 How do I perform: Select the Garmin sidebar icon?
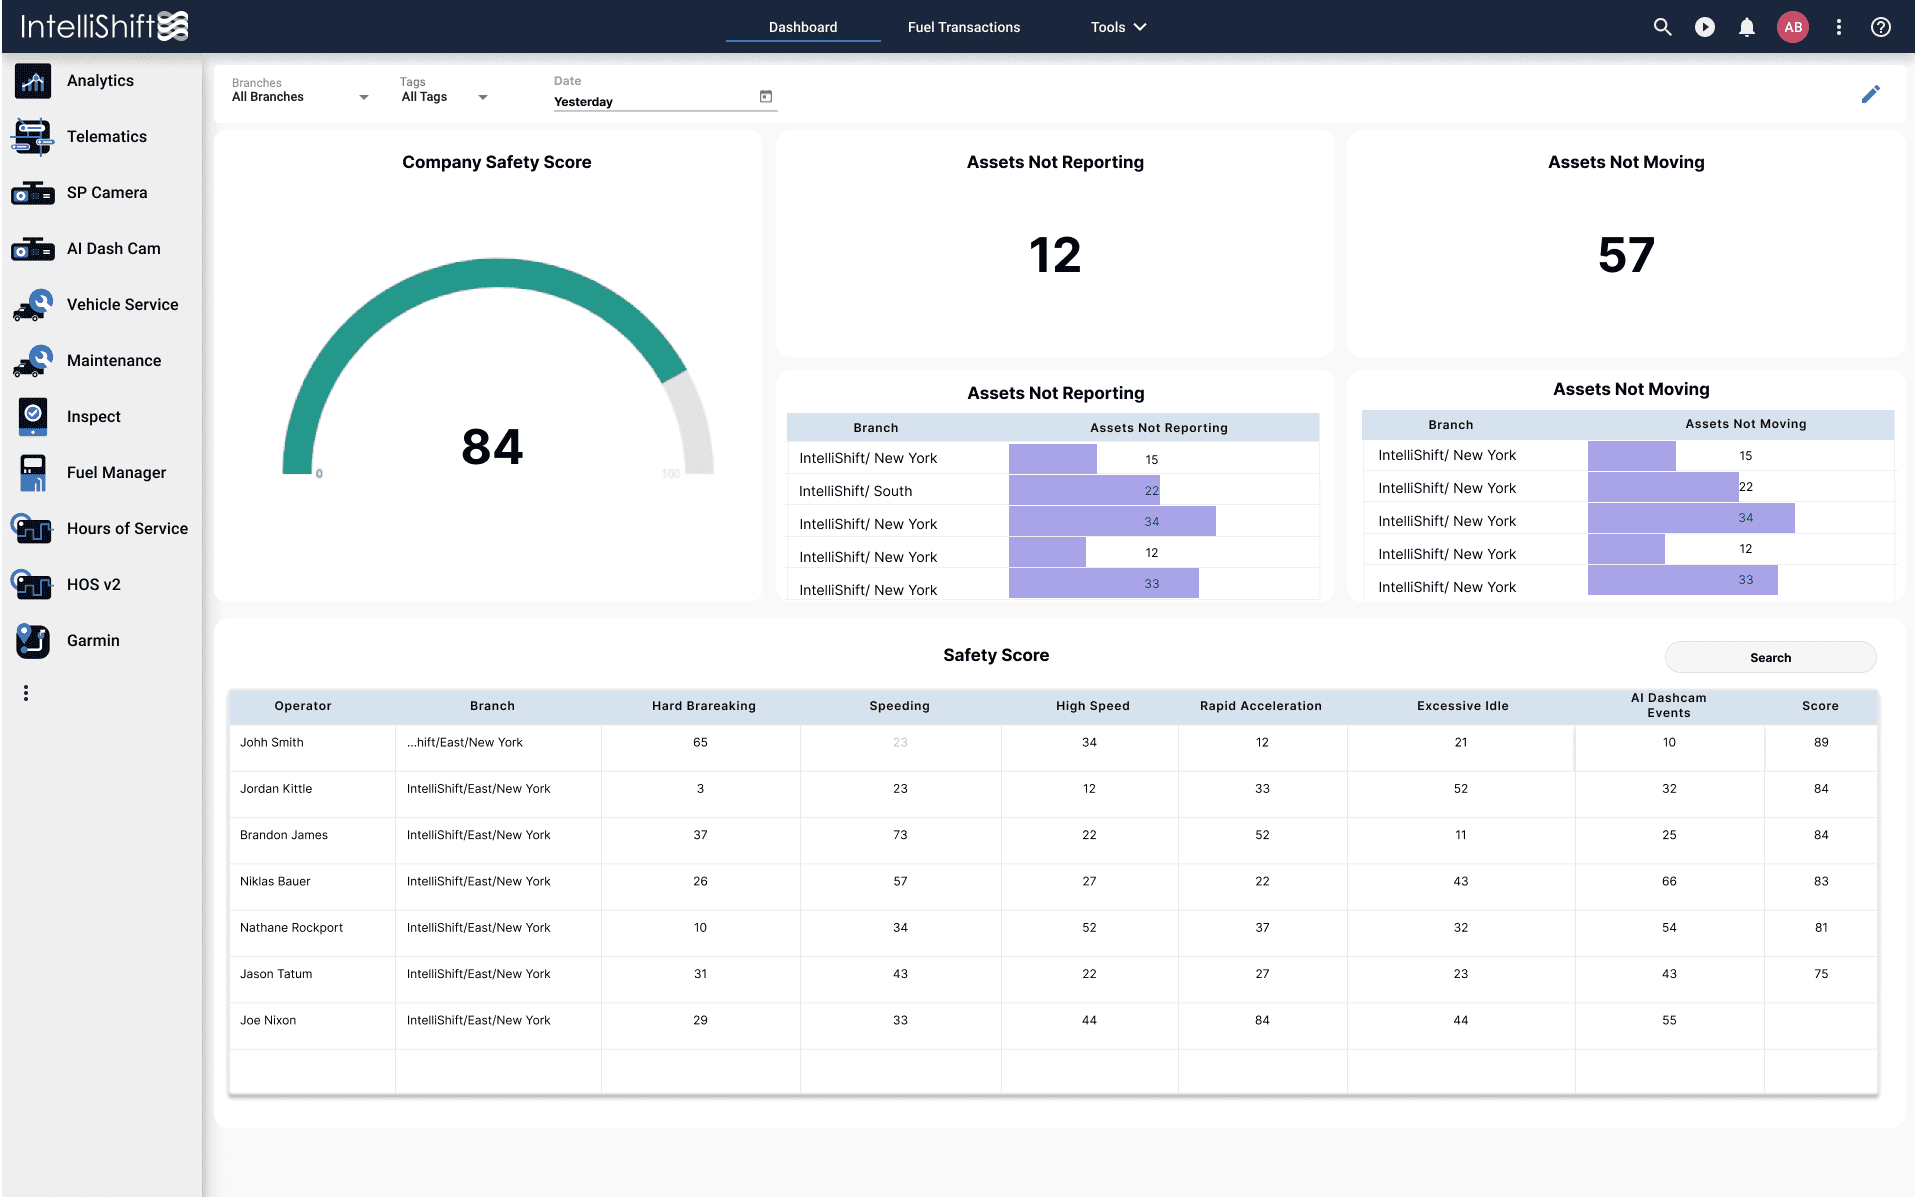[x=33, y=641]
